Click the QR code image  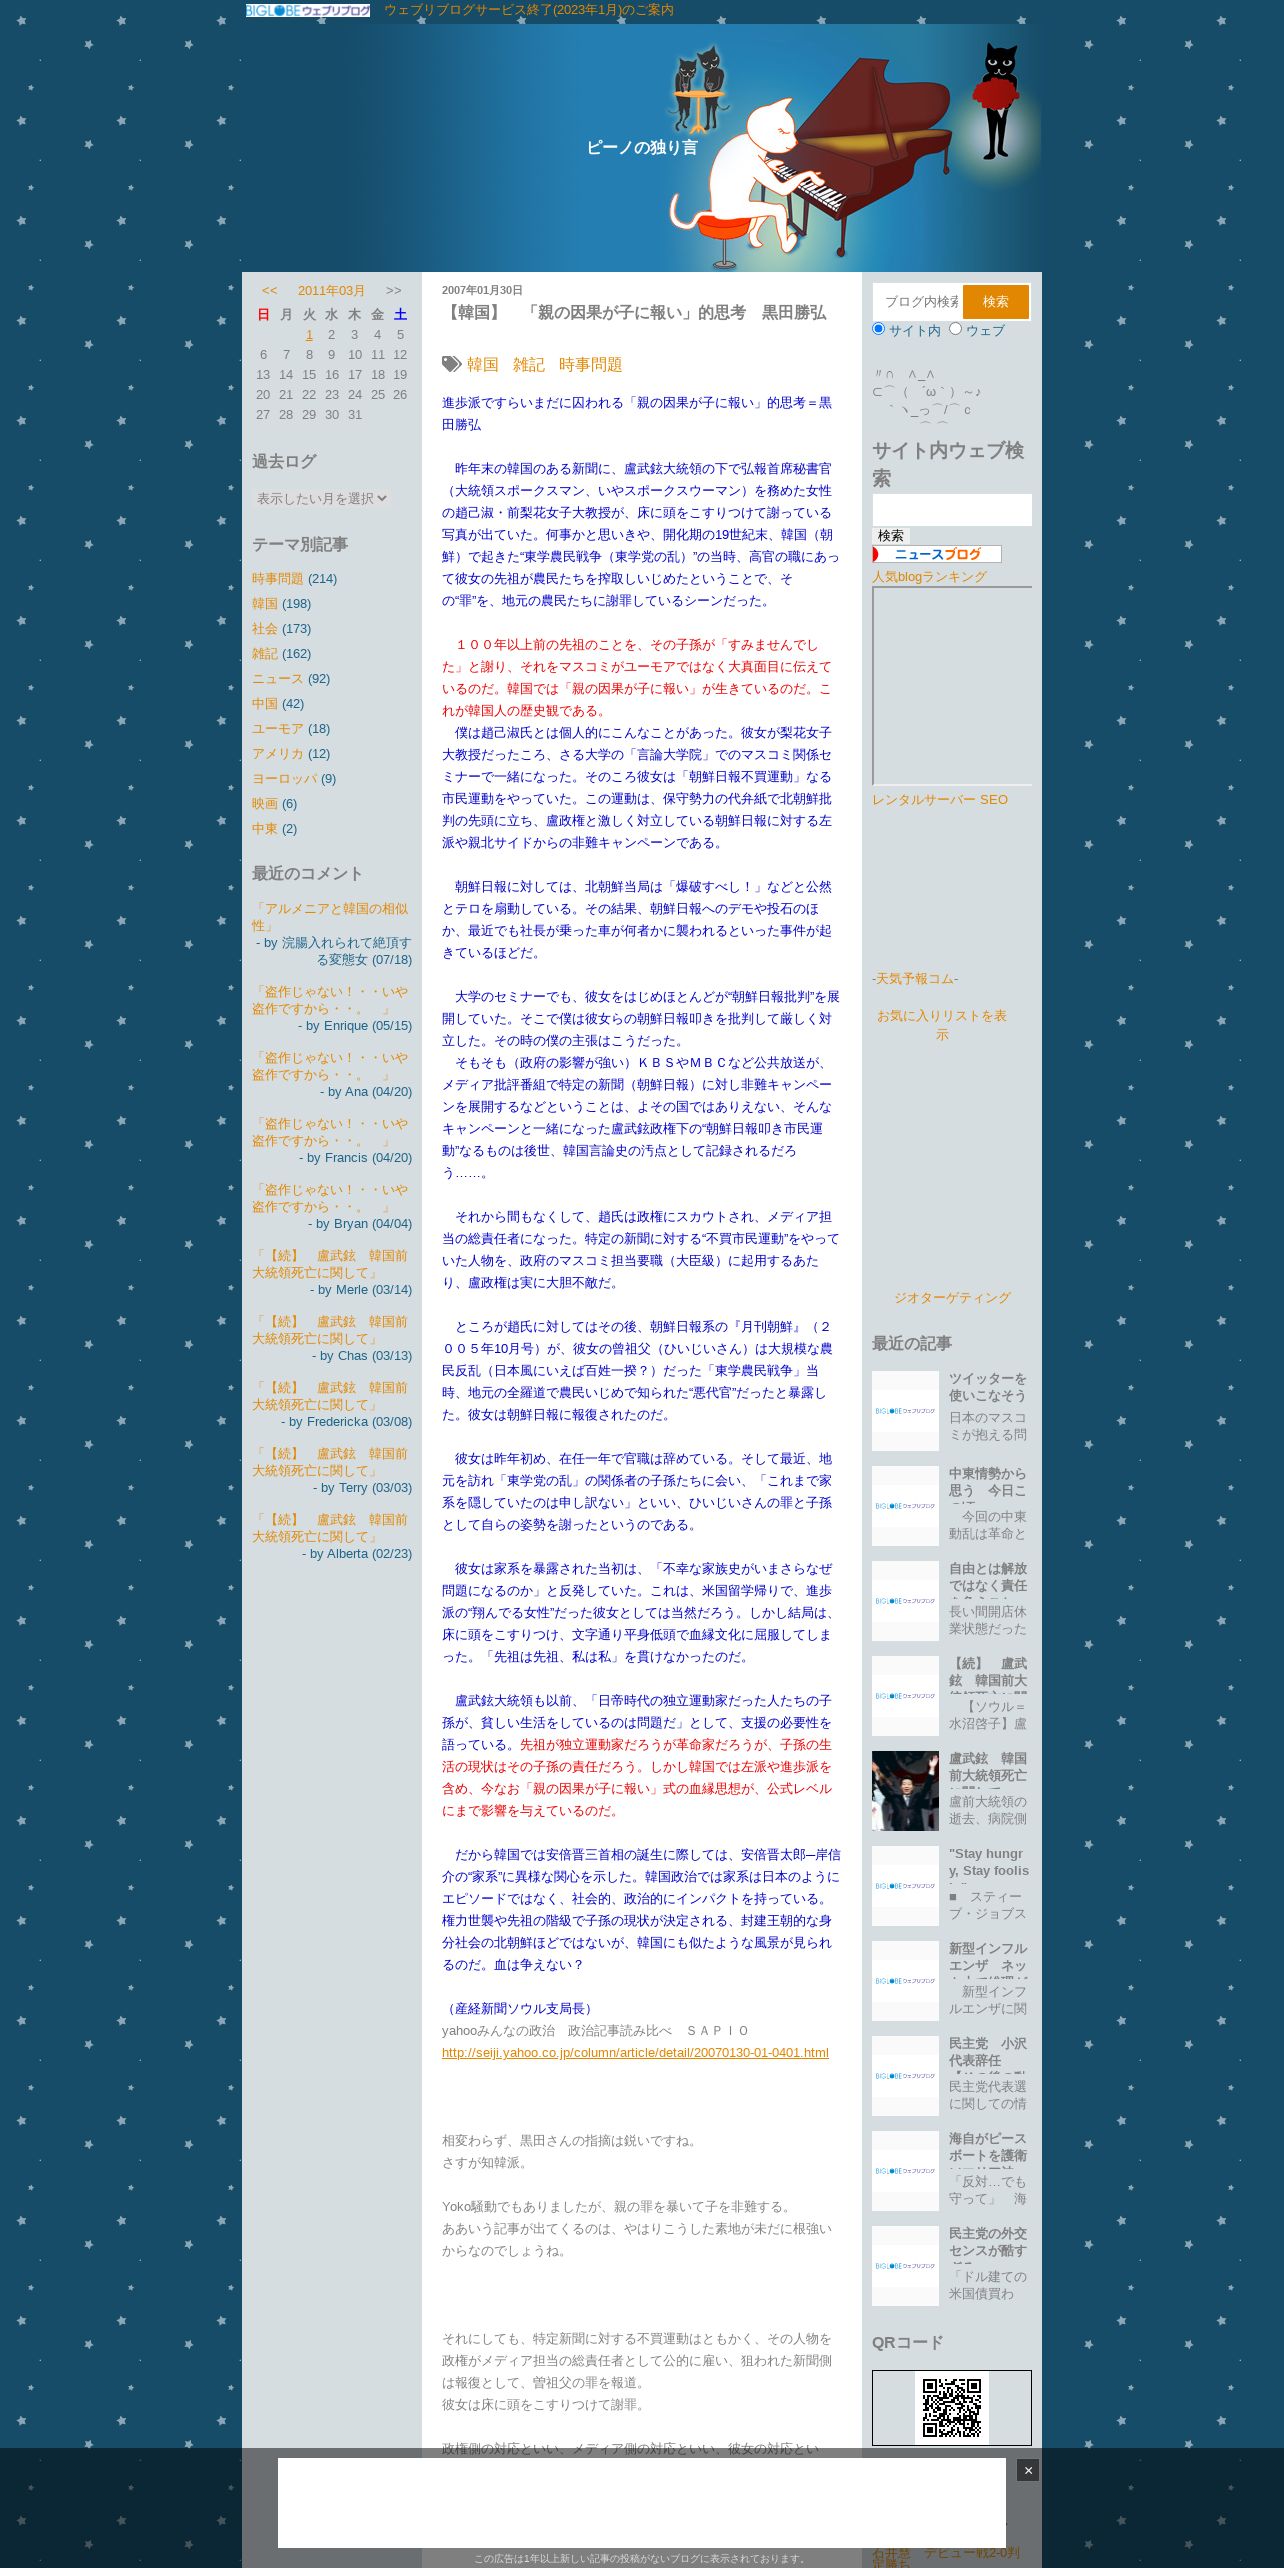tap(951, 2408)
